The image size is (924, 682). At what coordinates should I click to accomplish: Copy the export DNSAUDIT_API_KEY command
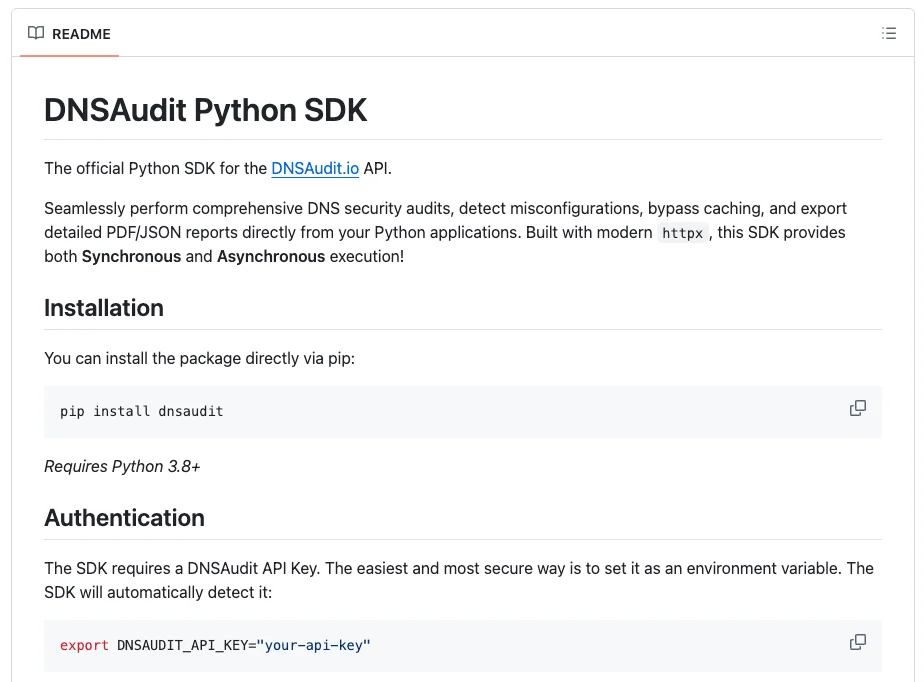(x=857, y=642)
